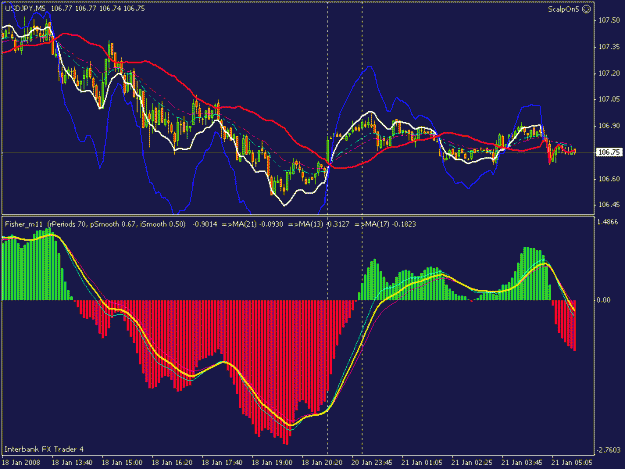The height and width of the screenshot is (469, 625).
Task: Click the 21 Jan 05:05 time label
Action: 572,463
